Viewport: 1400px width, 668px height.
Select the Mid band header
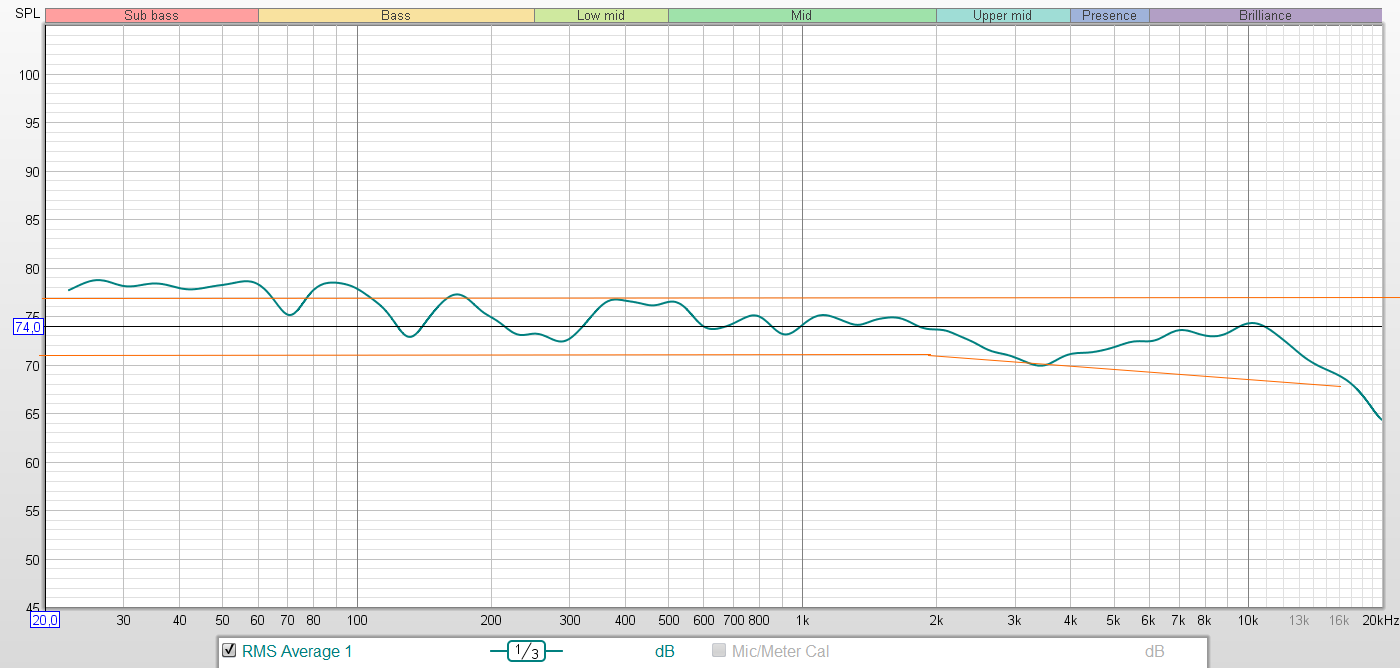point(802,15)
